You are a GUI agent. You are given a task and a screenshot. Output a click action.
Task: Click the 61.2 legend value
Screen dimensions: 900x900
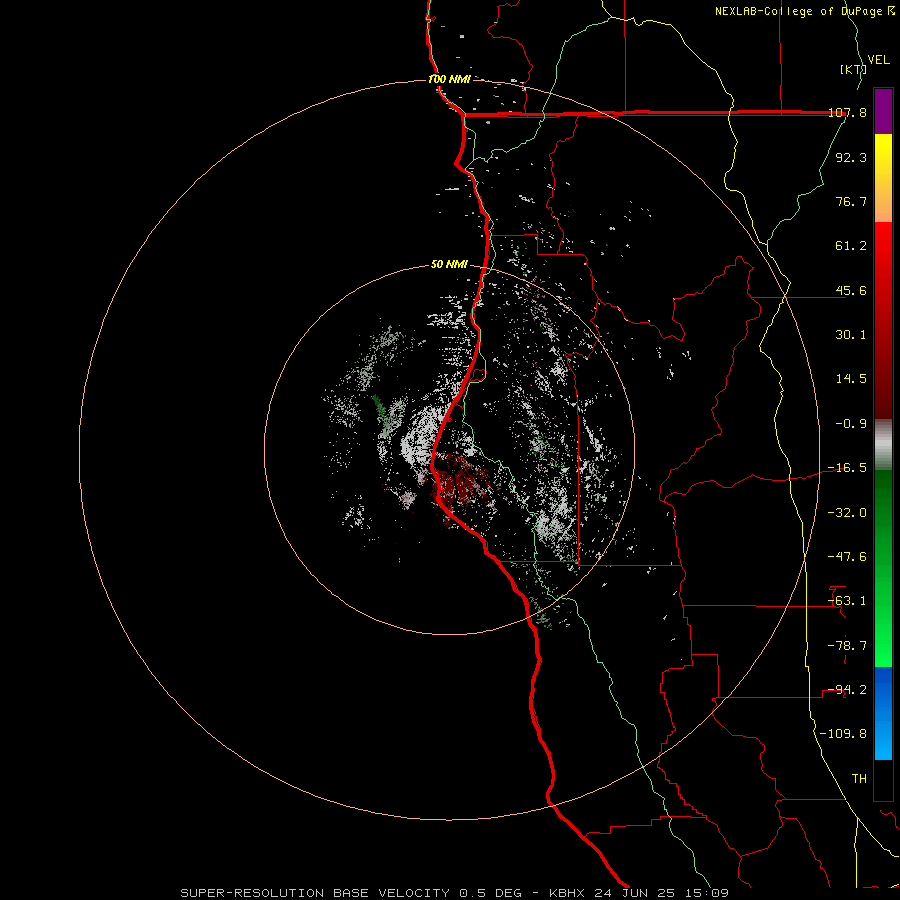851,246
